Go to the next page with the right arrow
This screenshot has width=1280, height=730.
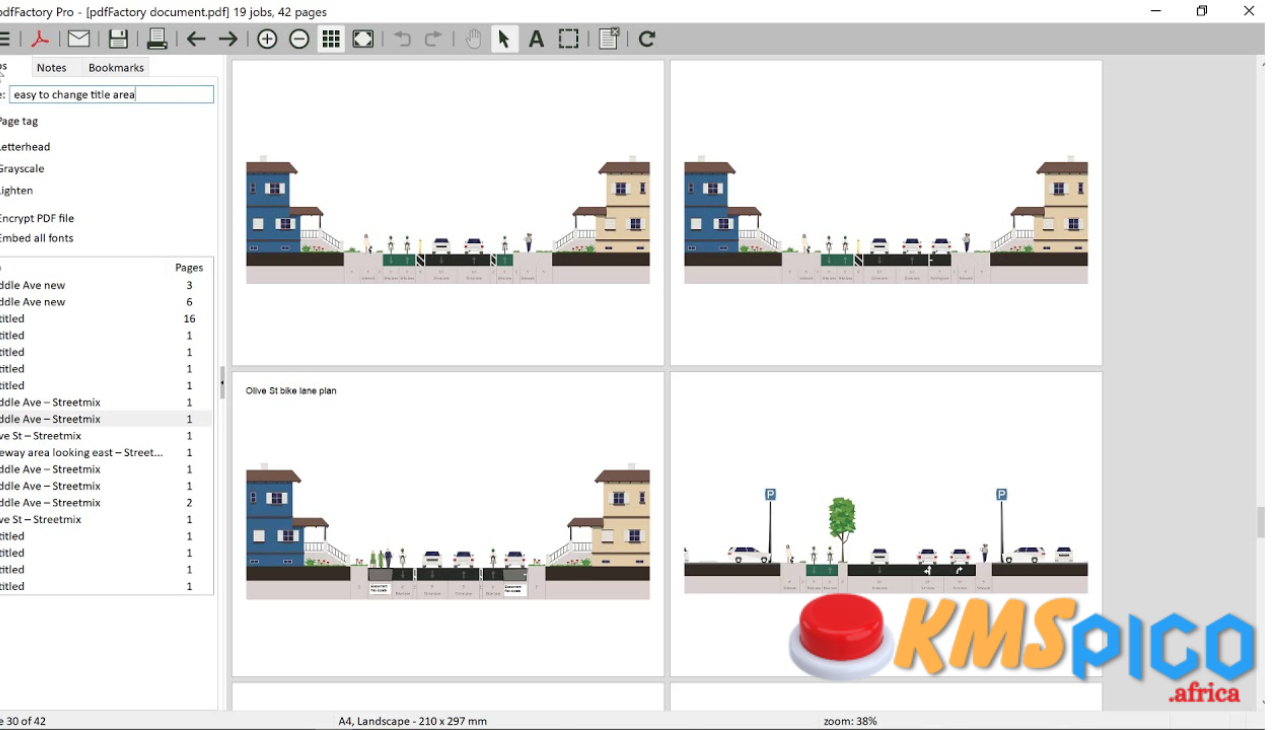228,39
